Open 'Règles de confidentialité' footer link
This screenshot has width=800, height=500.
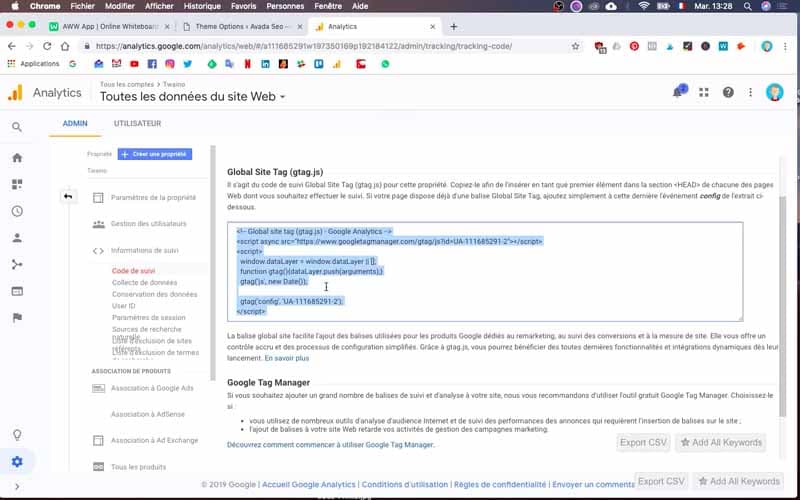[x=500, y=485]
